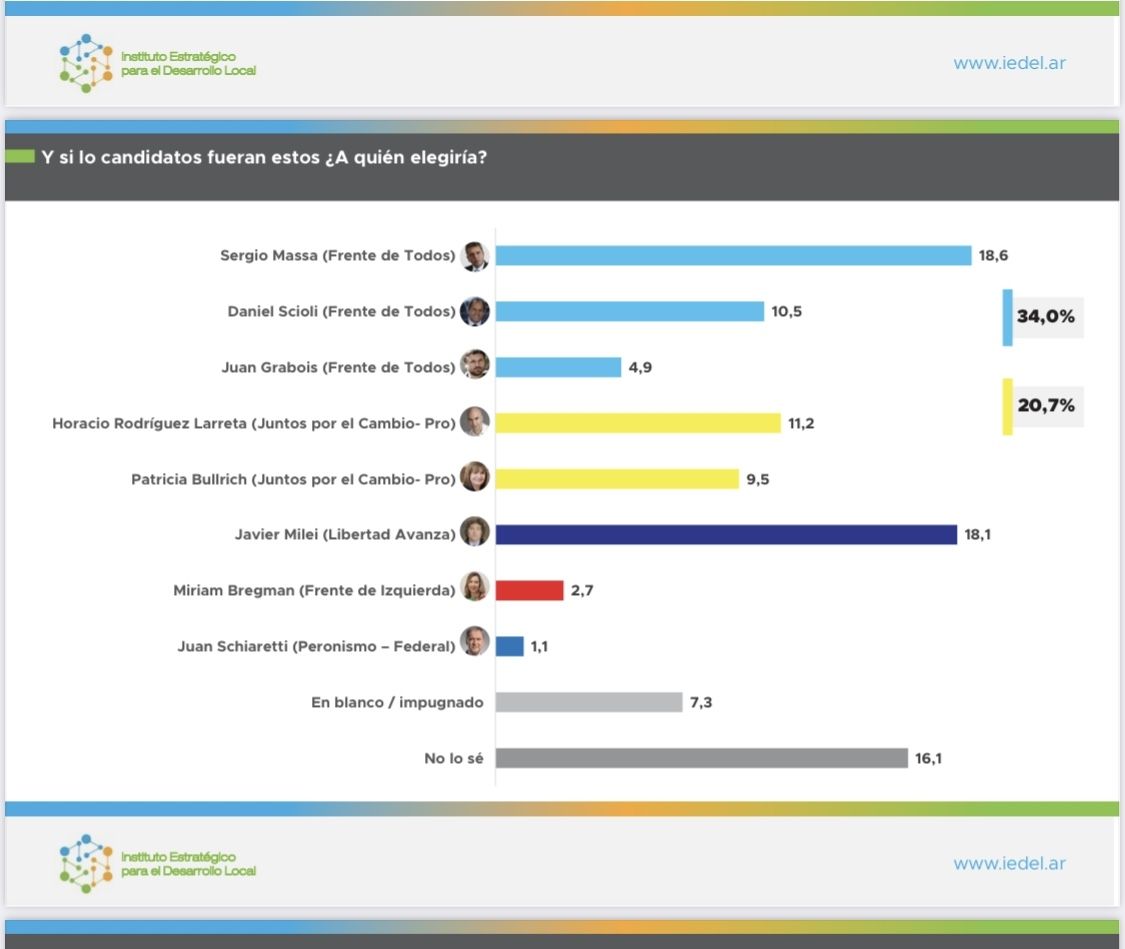
Task: Select the photo beside the Javier Milei label
Action: (474, 534)
